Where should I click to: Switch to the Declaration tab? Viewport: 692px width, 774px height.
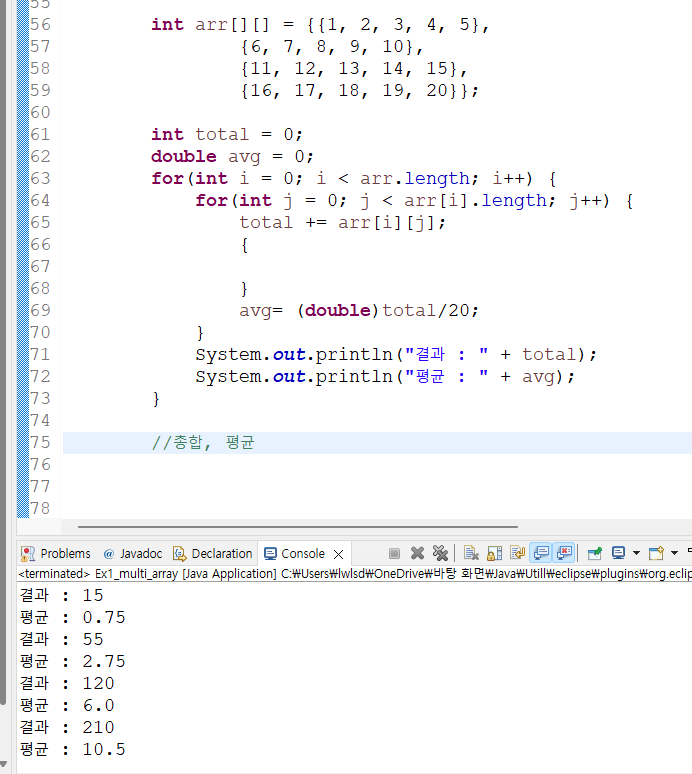pyautogui.click(x=213, y=554)
